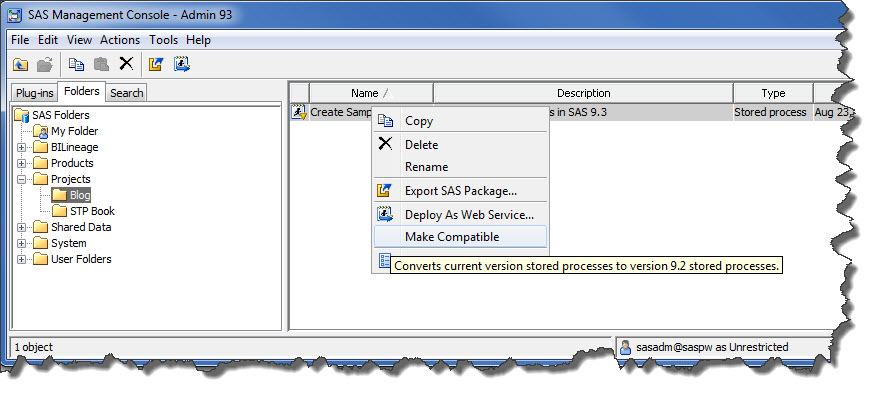
Task: Sort by the Name column header
Action: point(371,93)
